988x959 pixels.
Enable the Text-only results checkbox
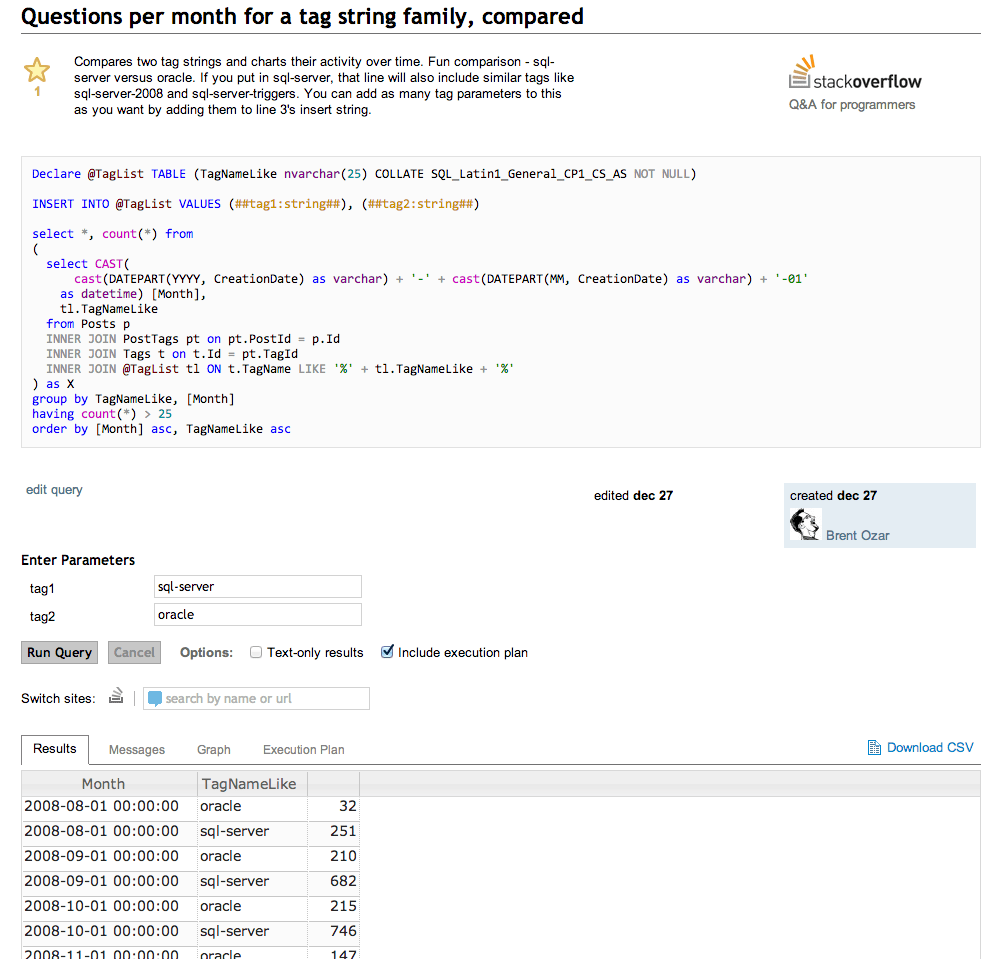[x=255, y=652]
